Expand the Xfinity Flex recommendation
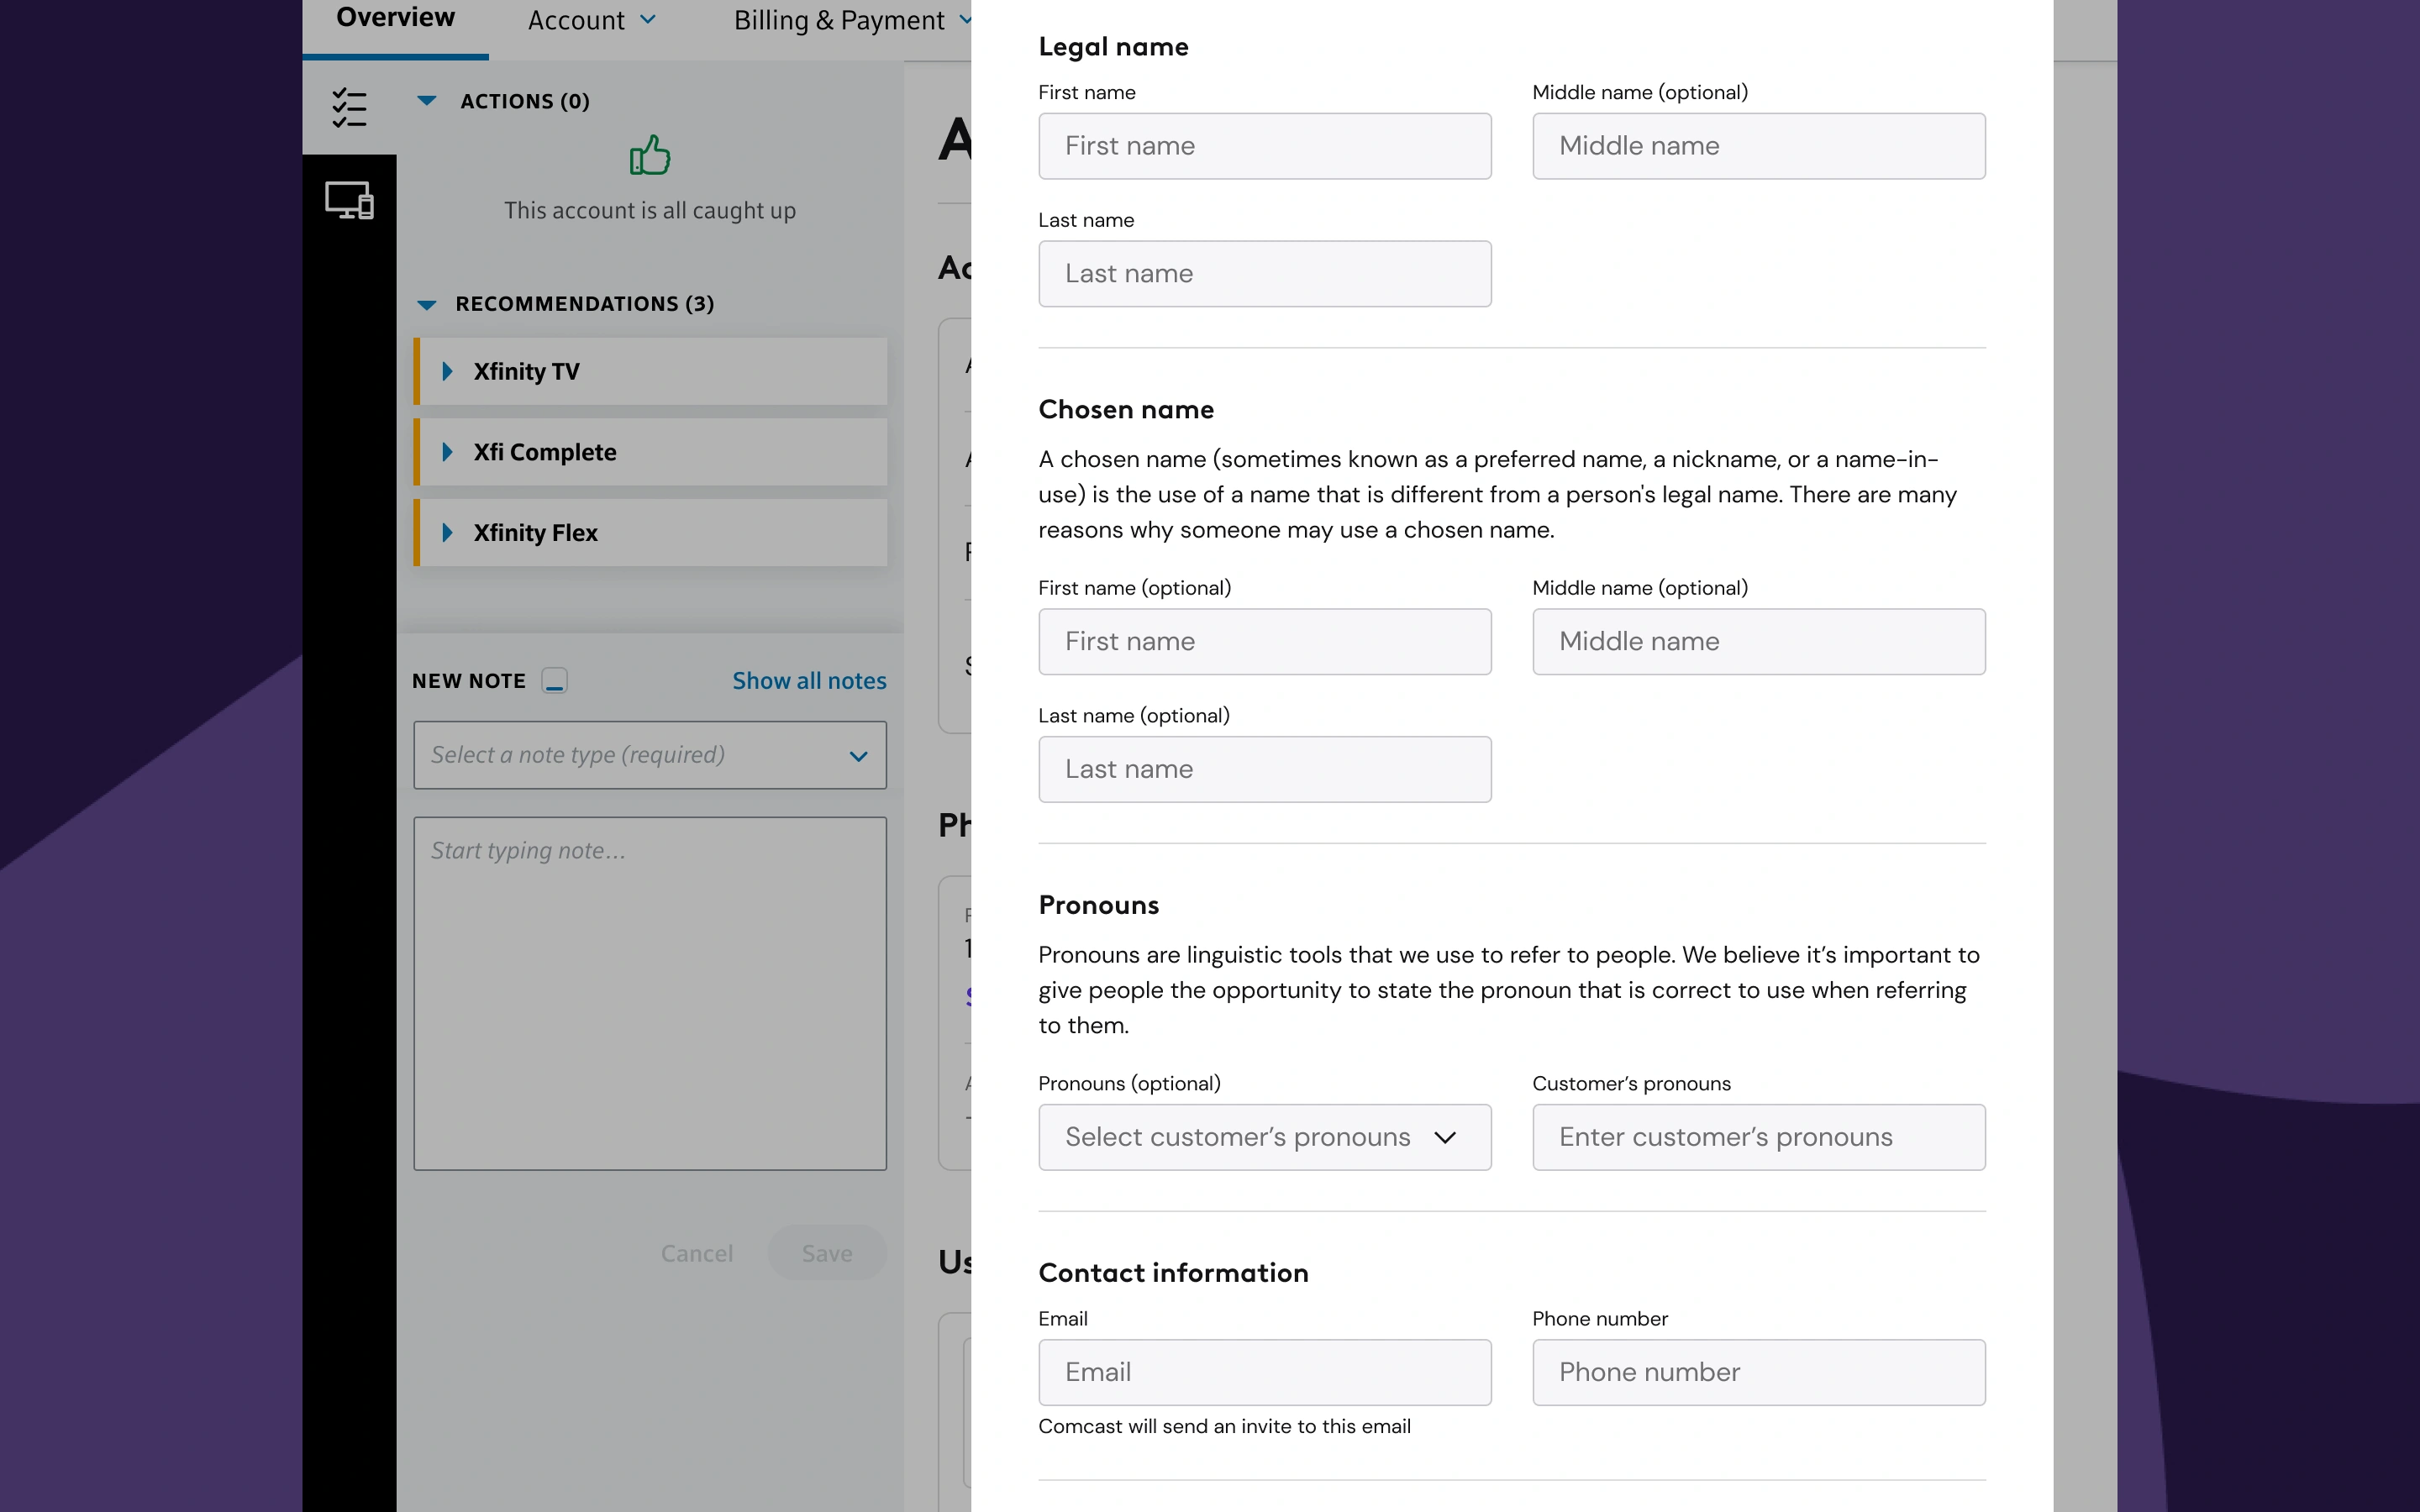The width and height of the screenshot is (2420, 1512). click(x=650, y=533)
